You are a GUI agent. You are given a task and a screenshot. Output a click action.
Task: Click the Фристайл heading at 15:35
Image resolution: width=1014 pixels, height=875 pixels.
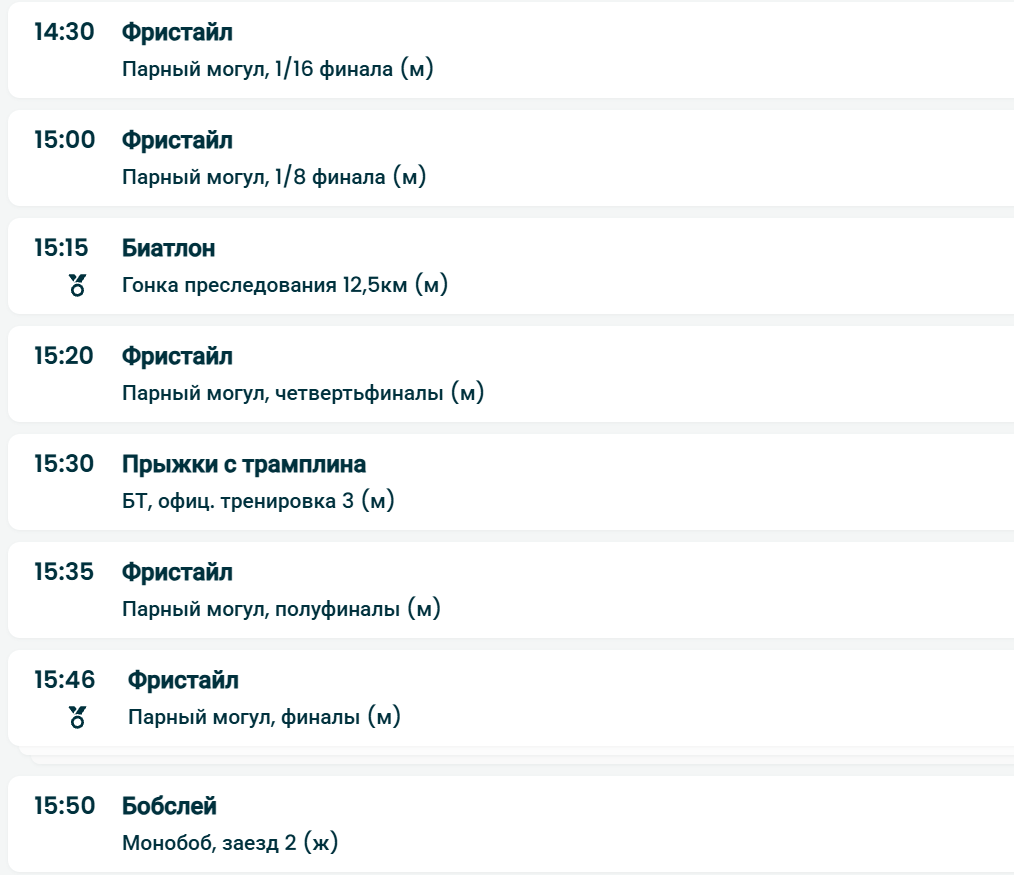click(177, 572)
